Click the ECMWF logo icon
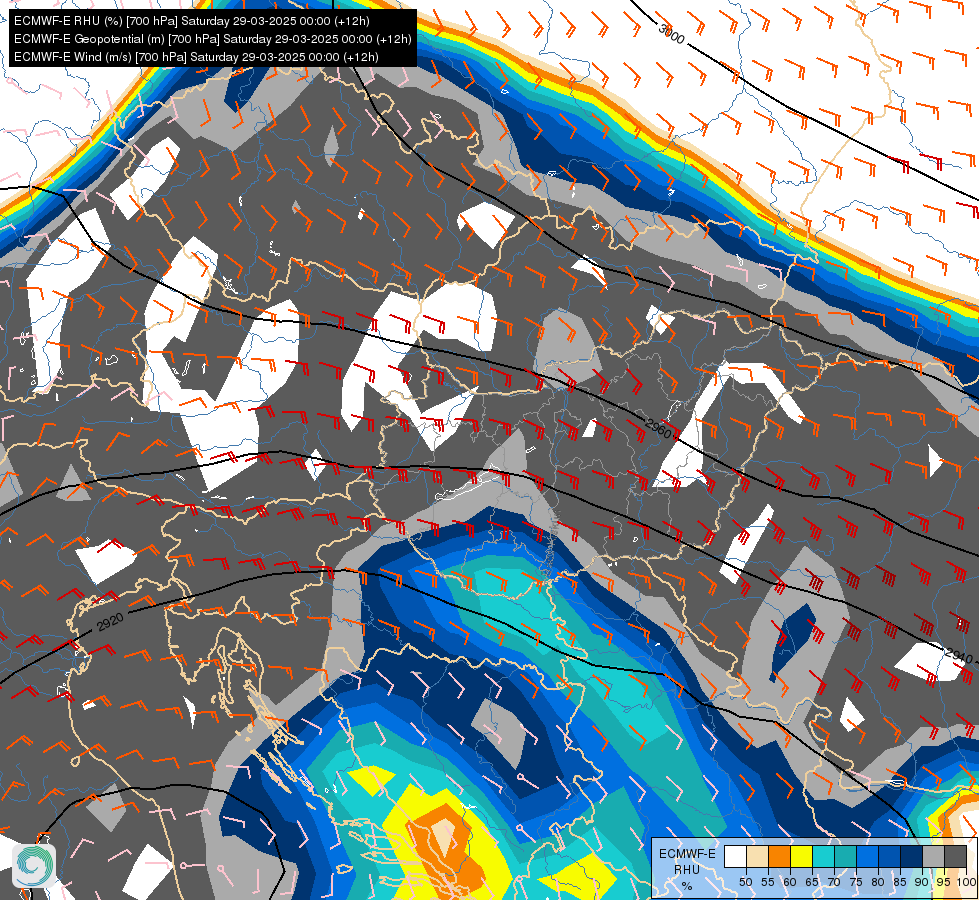This screenshot has height=900, width=979. pos(34,865)
